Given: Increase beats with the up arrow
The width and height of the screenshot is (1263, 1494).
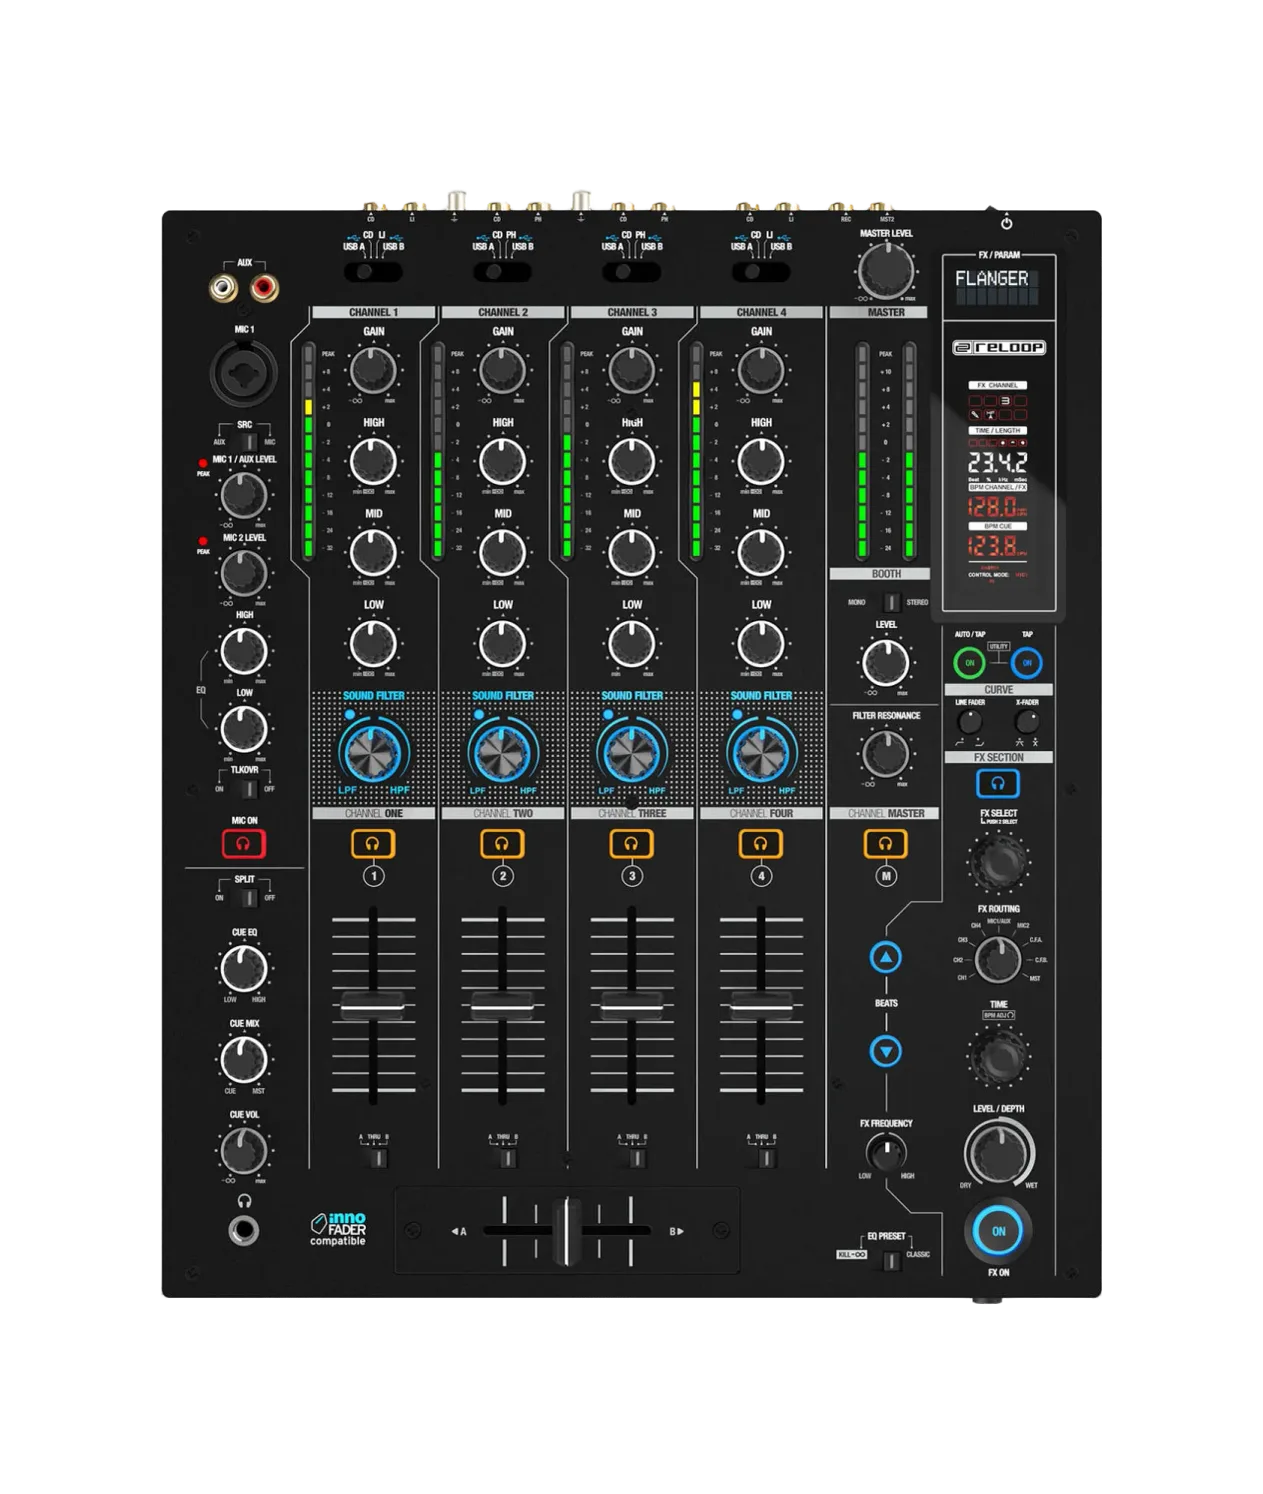Looking at the screenshot, I should 885,957.
